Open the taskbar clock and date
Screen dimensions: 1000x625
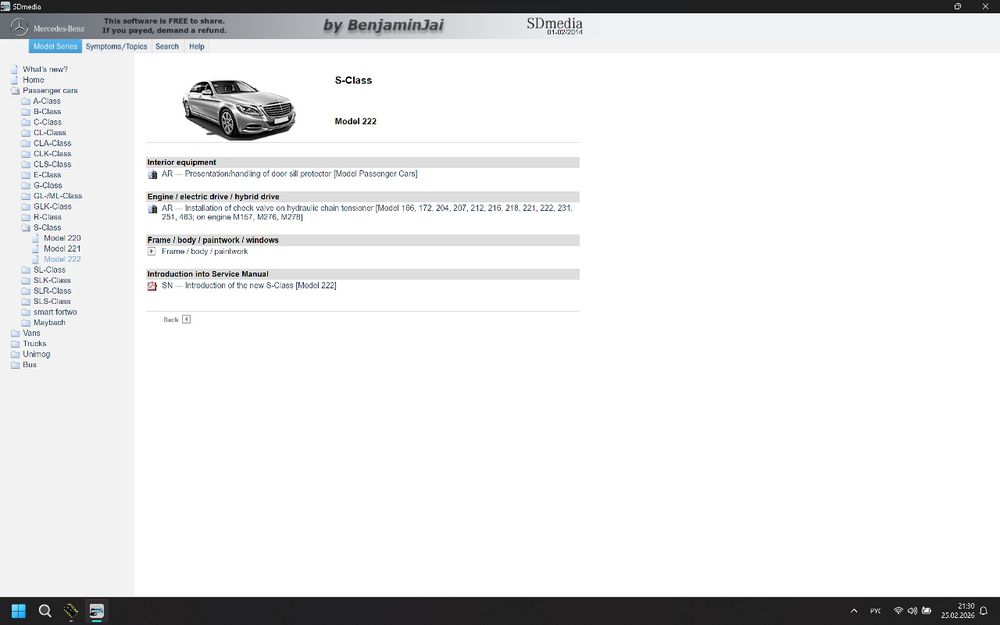[x=957, y=611]
